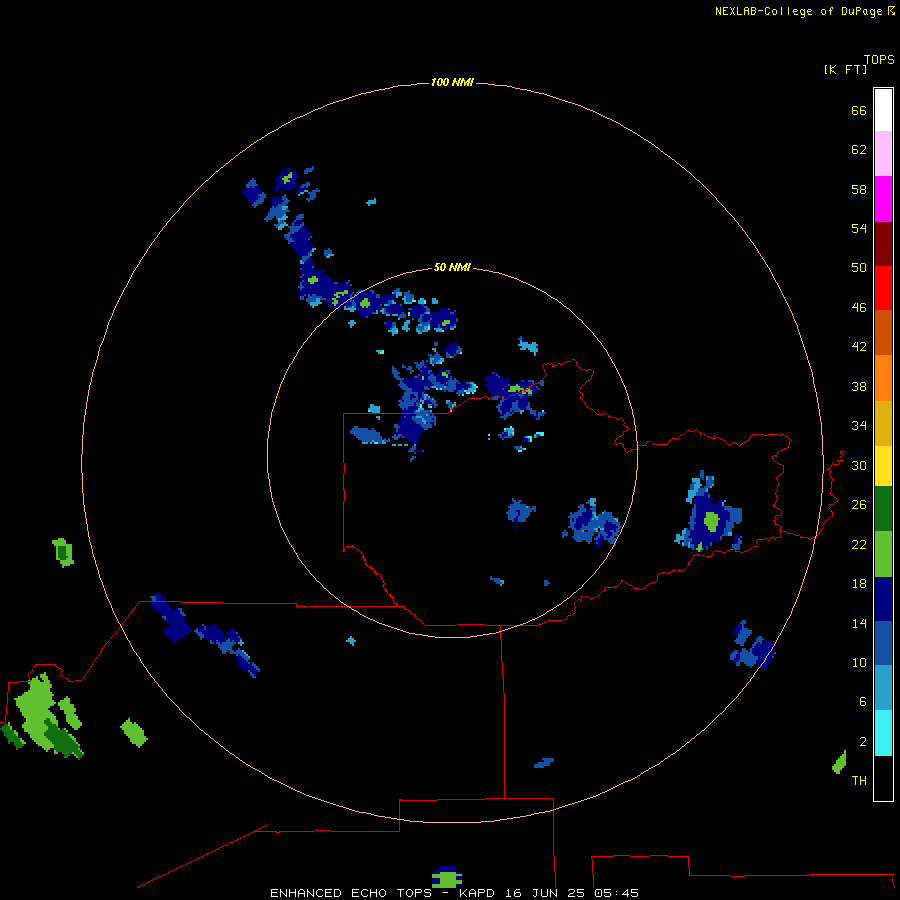Click the navy blue 22 kft legend swatch
Screen dimensions: 900x900
(883, 599)
